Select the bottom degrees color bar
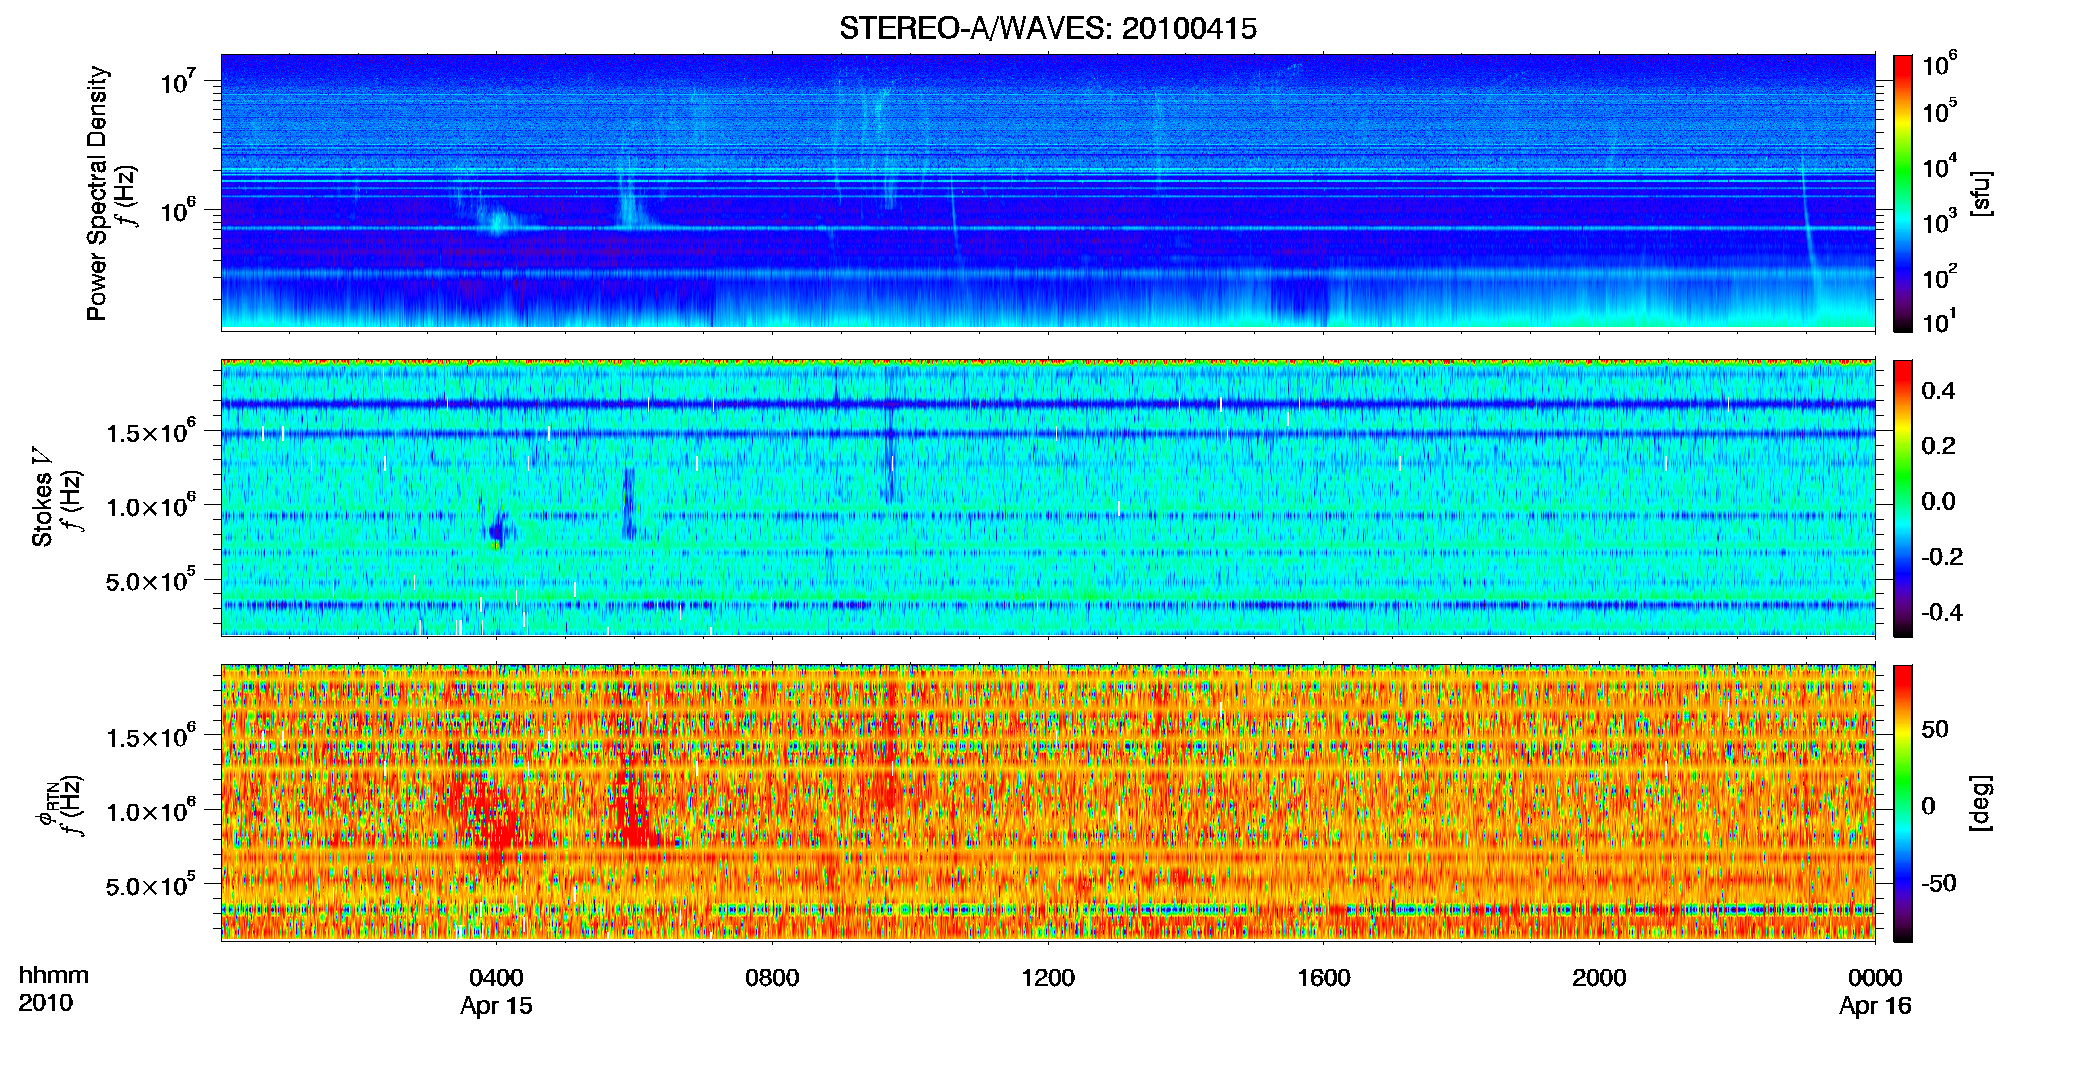 pos(1903,803)
